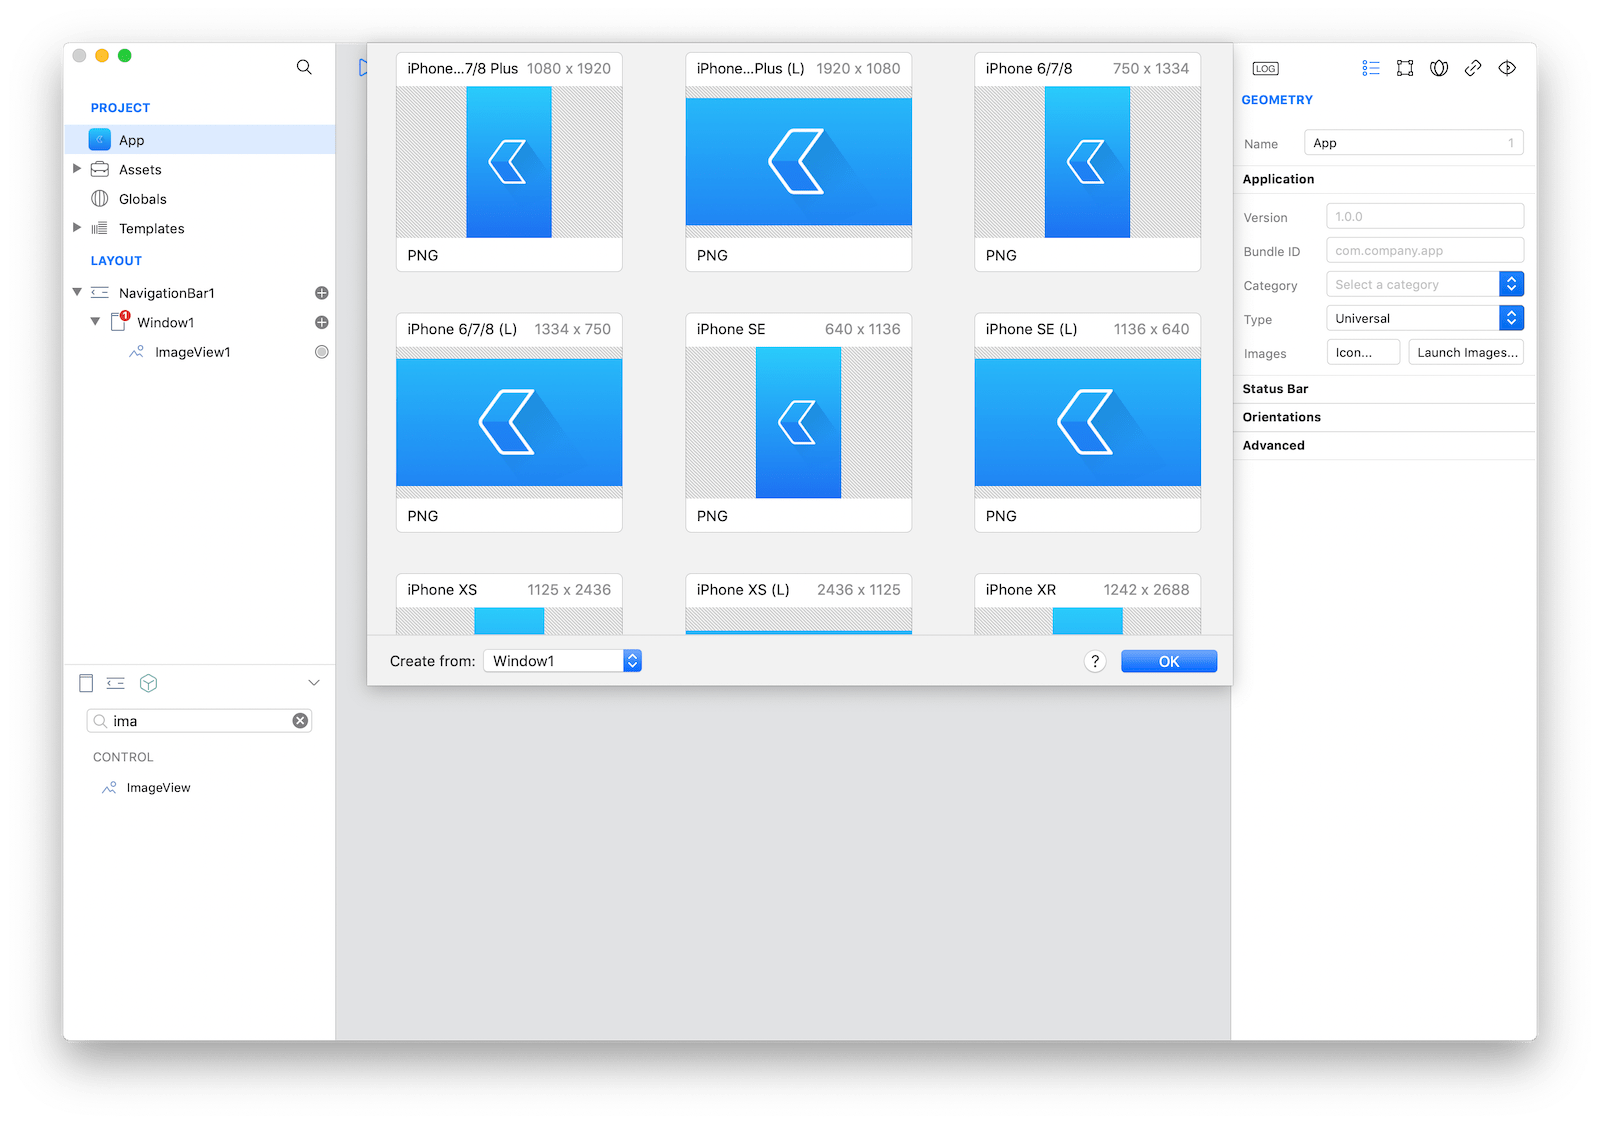The image size is (1600, 1124).
Task: Focus the Name field containing App
Action: pyautogui.click(x=1413, y=143)
